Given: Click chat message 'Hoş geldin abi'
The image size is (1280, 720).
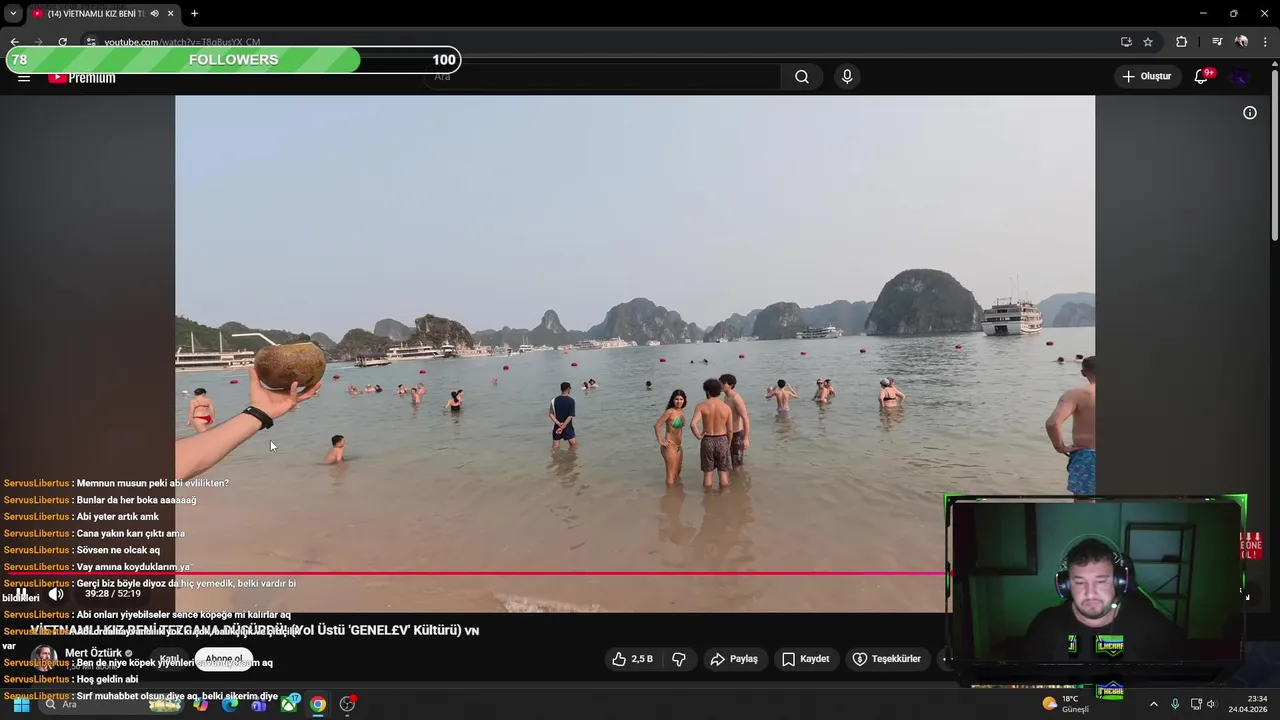Looking at the screenshot, I should (107, 679).
